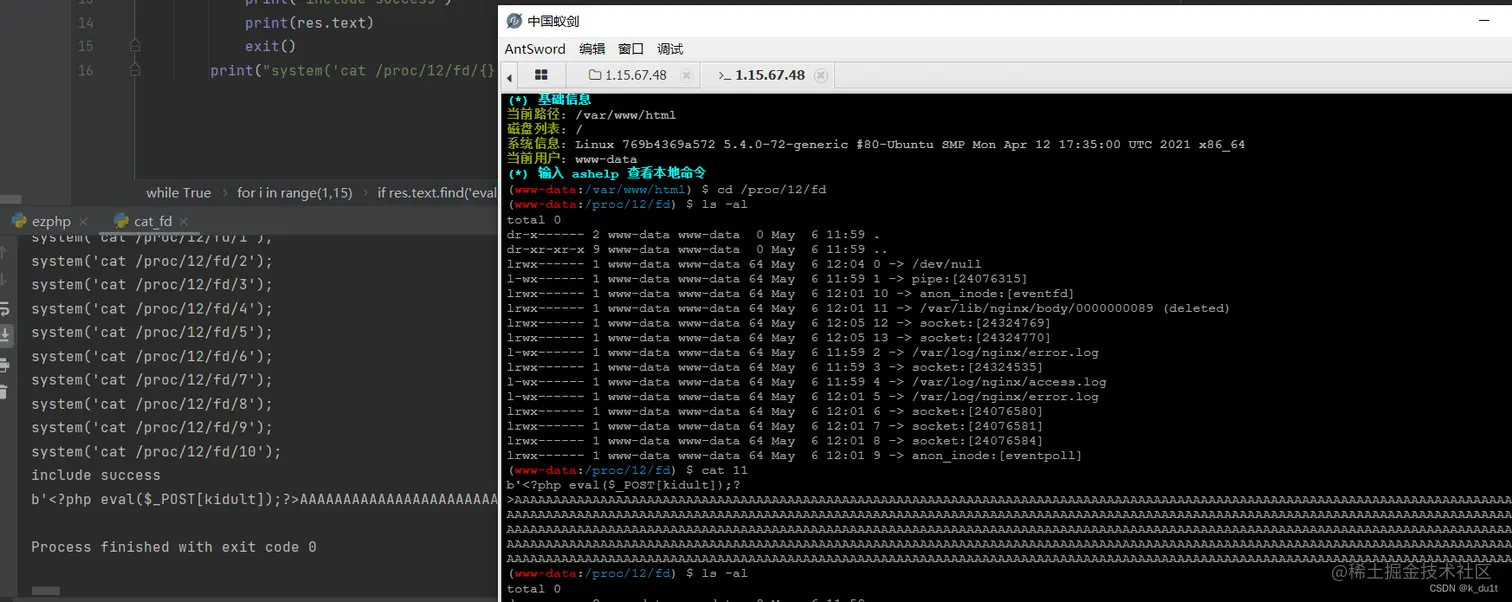The image size is (1512, 602).
Task: Click output line system('cat /proc/12/fd/10');
Action: tap(156, 451)
